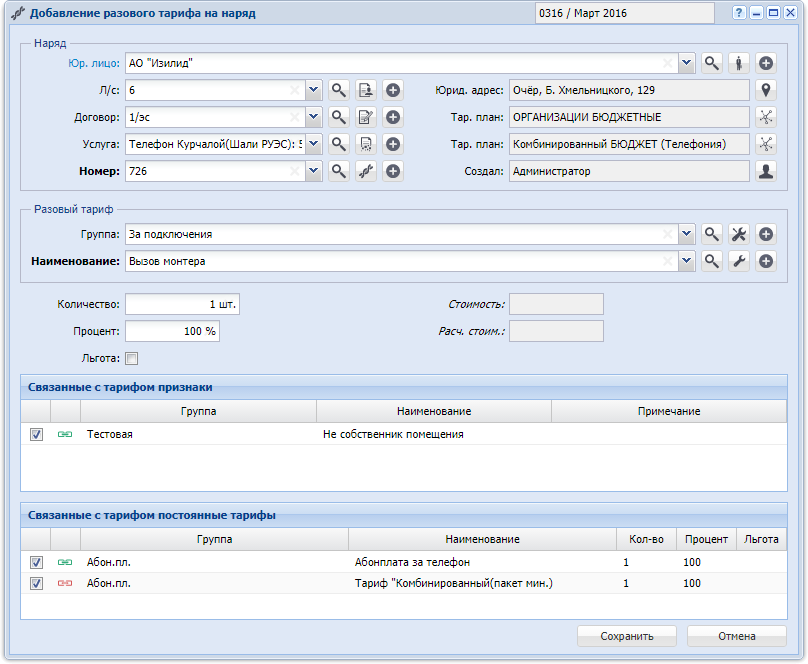Add new tariff name plus icon

[766, 261]
